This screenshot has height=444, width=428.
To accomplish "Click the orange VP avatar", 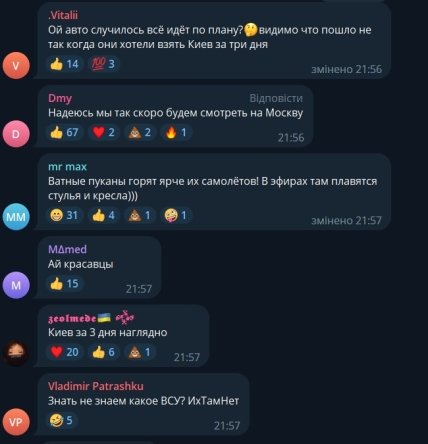I will [x=16, y=422].
